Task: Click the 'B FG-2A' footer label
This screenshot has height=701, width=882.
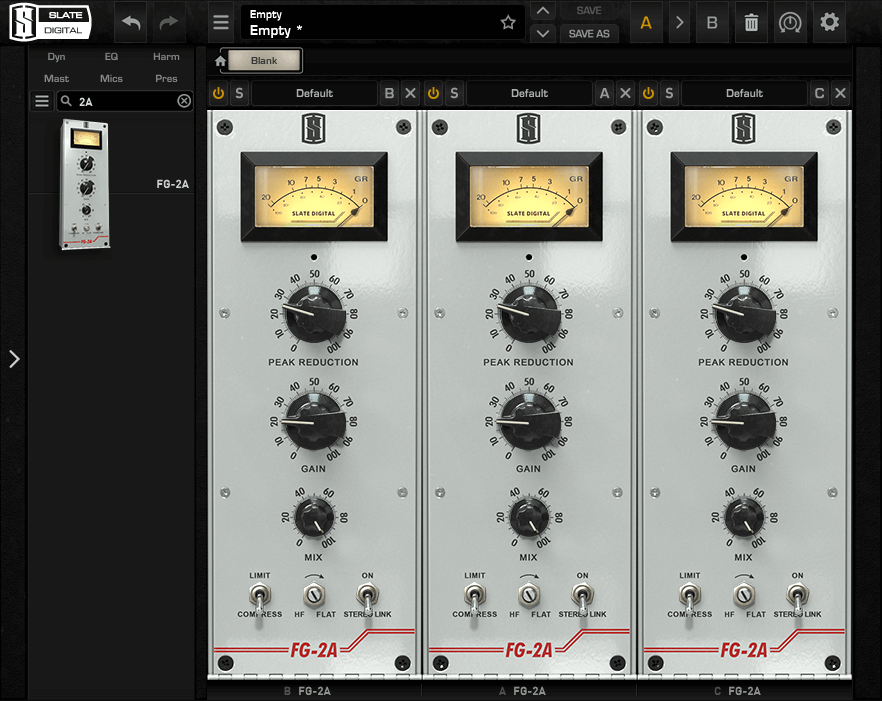Action: [308, 691]
